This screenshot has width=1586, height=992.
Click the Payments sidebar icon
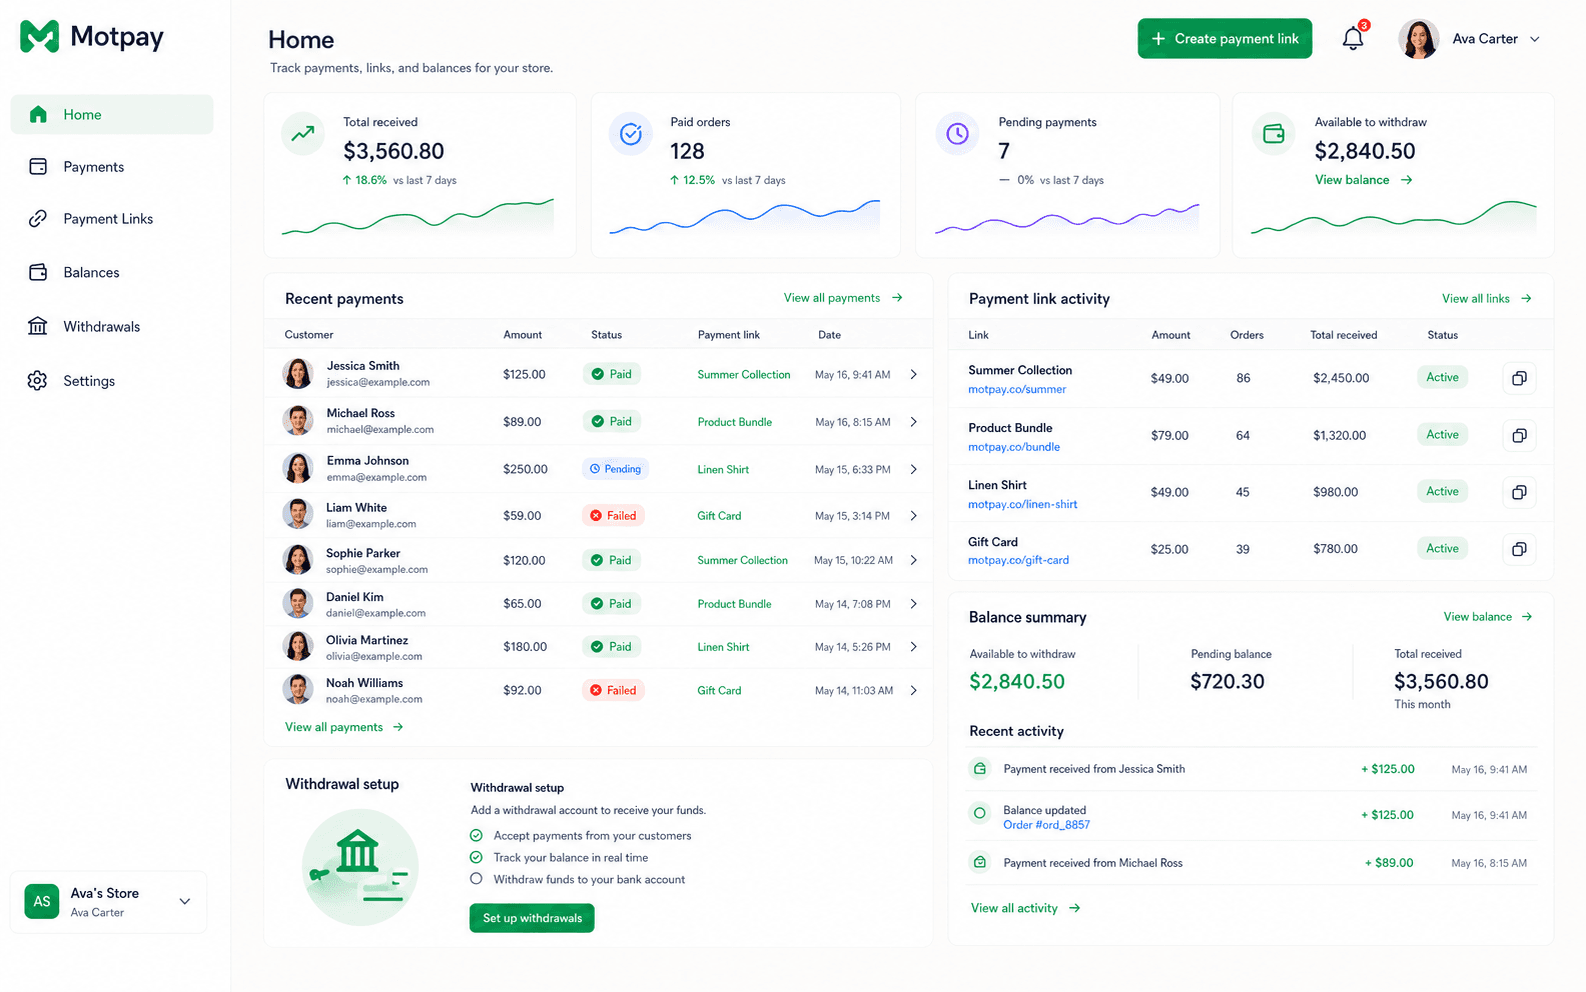coord(38,166)
